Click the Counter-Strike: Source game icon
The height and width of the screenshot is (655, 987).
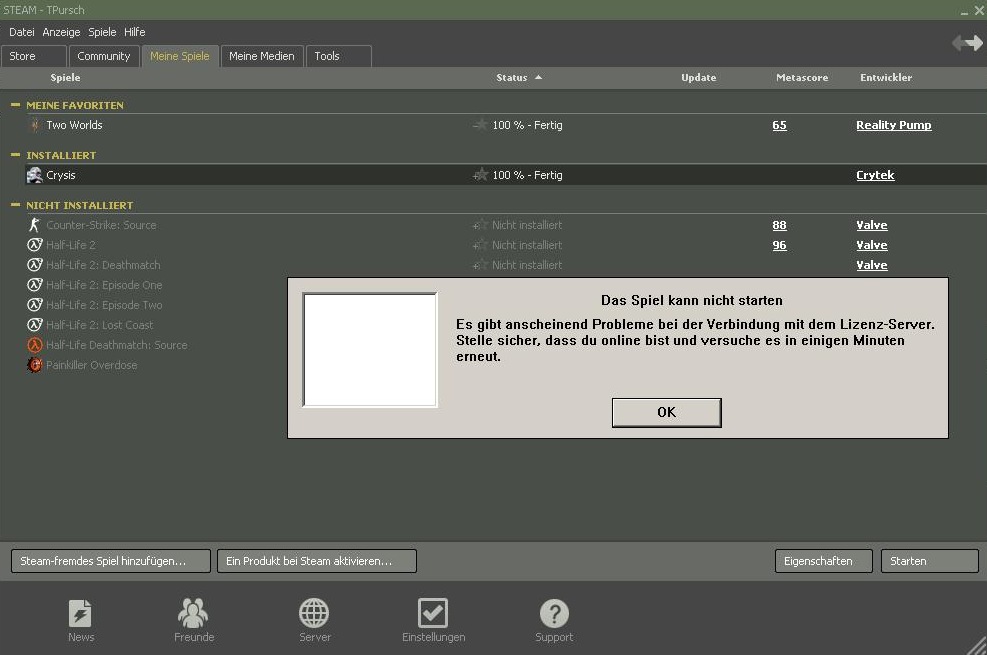(x=35, y=225)
